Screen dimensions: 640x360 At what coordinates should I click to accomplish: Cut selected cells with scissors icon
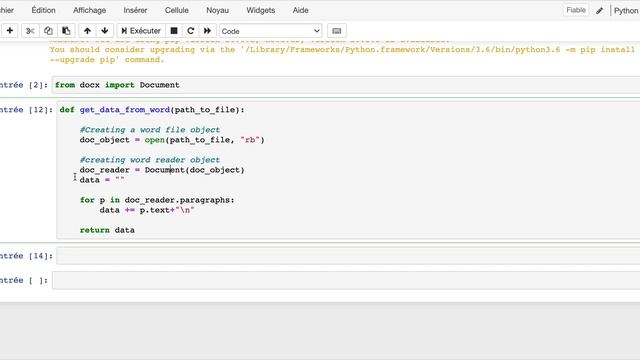(30, 31)
